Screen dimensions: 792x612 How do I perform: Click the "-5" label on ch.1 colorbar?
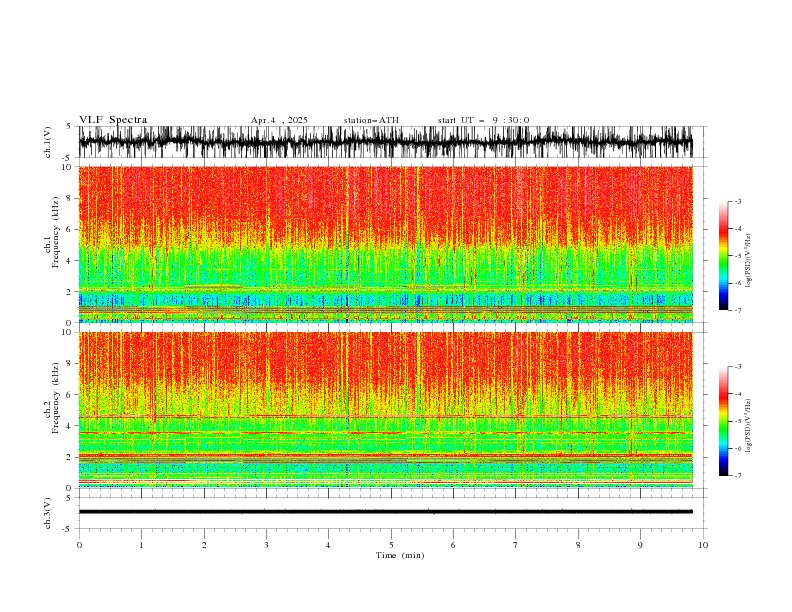(738, 256)
